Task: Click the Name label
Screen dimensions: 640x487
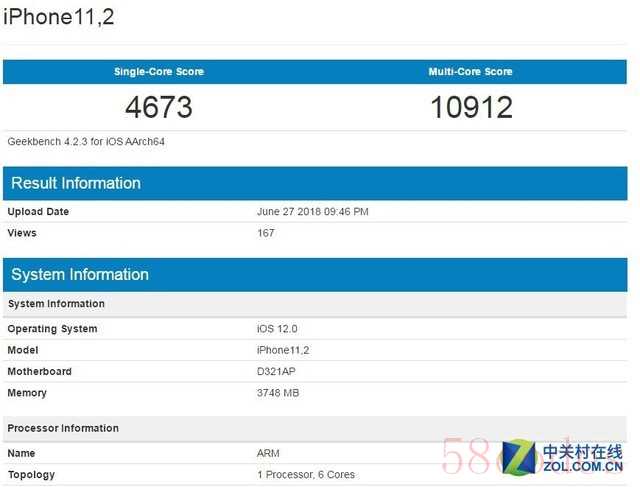Action: tap(21, 453)
